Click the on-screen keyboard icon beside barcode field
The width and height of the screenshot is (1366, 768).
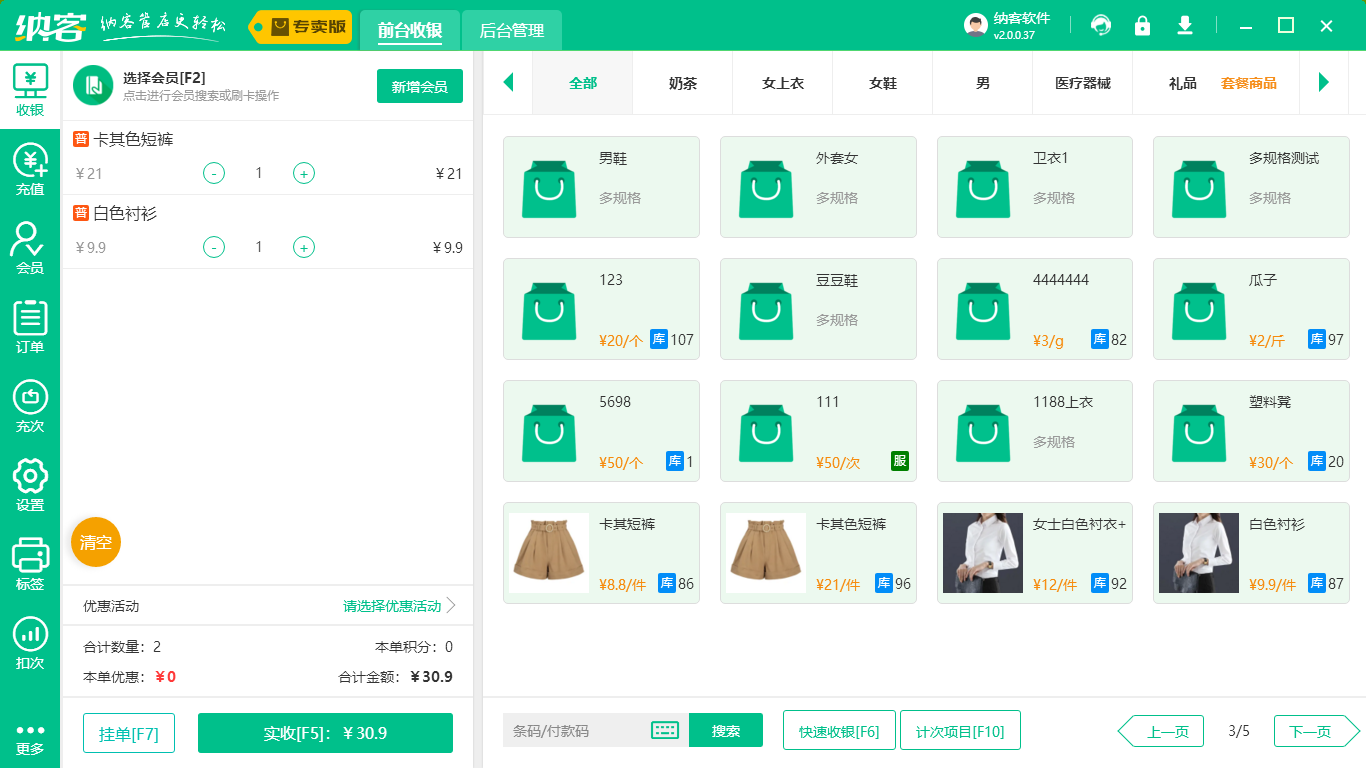coord(664,730)
